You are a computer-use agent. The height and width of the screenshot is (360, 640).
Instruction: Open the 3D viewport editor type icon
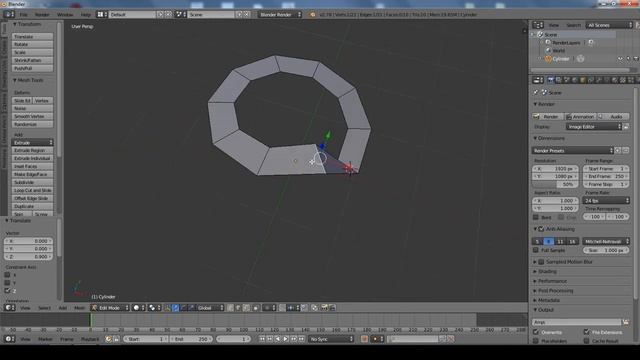click(9, 308)
